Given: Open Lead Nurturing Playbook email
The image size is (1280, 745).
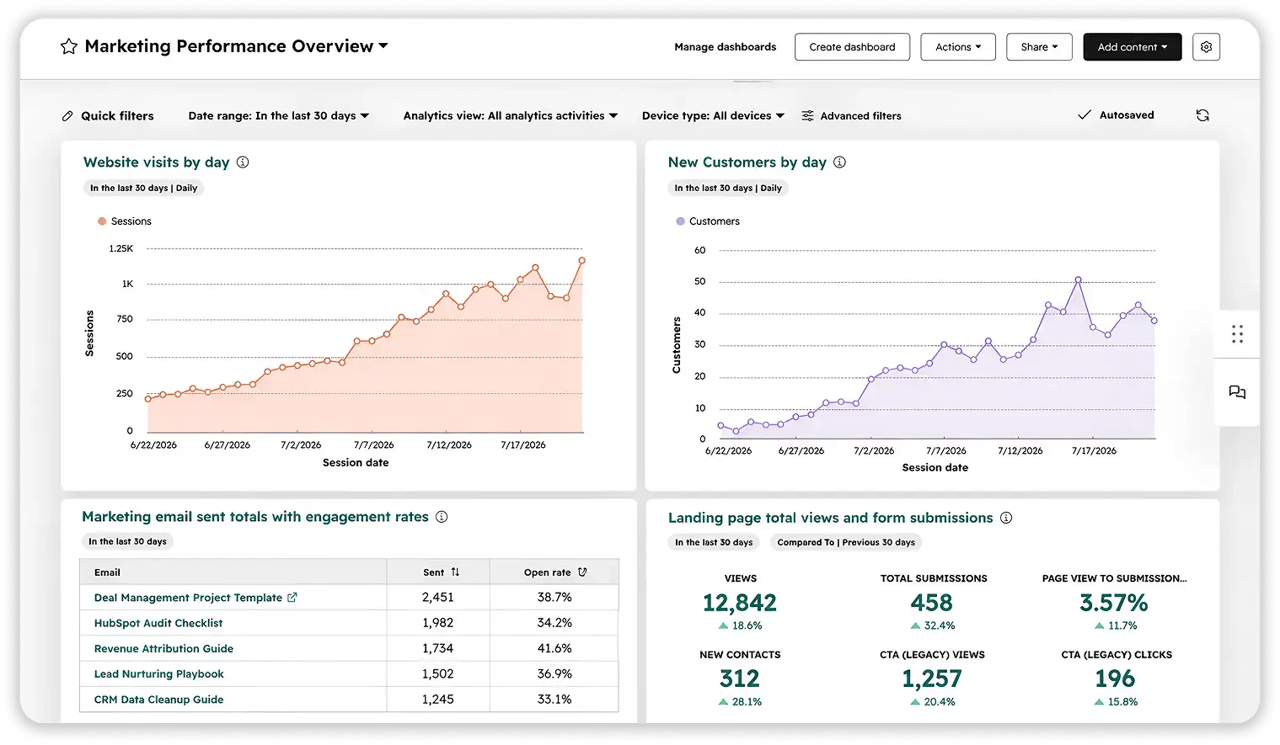Looking at the screenshot, I should 159,674.
